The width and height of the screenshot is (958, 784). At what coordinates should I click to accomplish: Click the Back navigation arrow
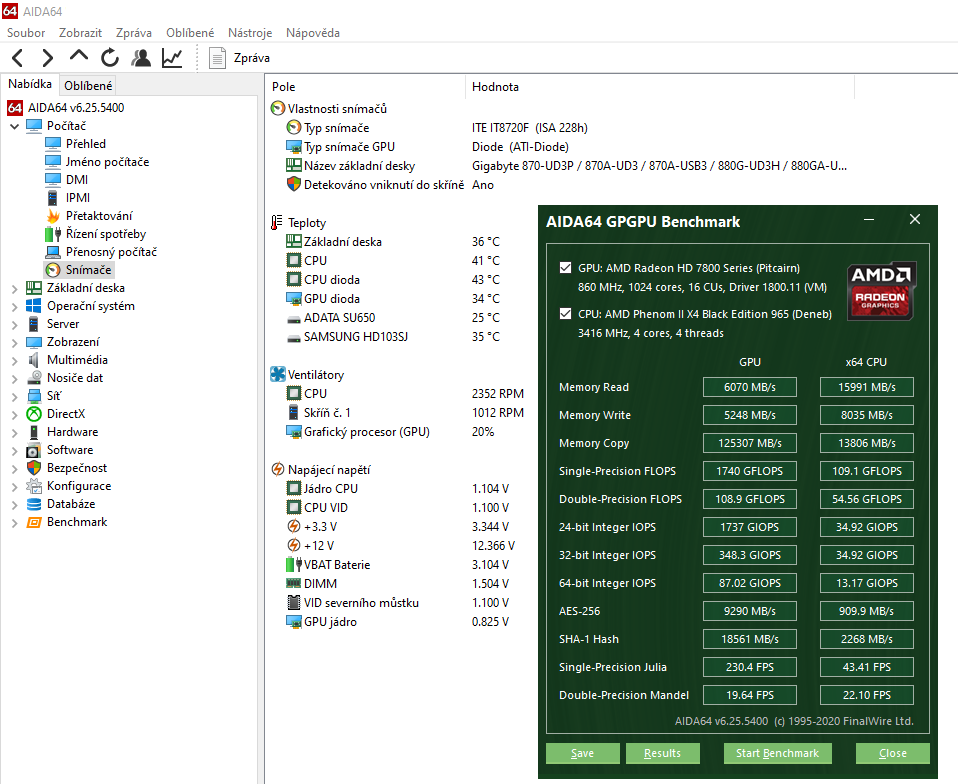click(19, 58)
